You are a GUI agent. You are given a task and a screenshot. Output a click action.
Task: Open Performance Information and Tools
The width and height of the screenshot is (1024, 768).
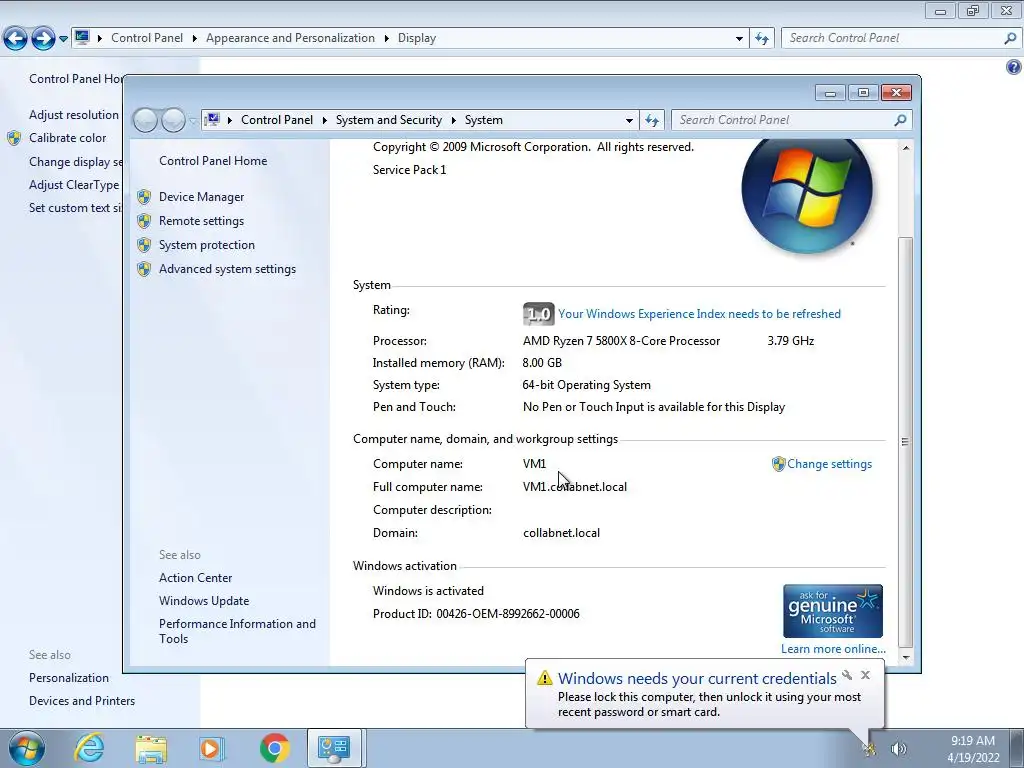click(237, 632)
